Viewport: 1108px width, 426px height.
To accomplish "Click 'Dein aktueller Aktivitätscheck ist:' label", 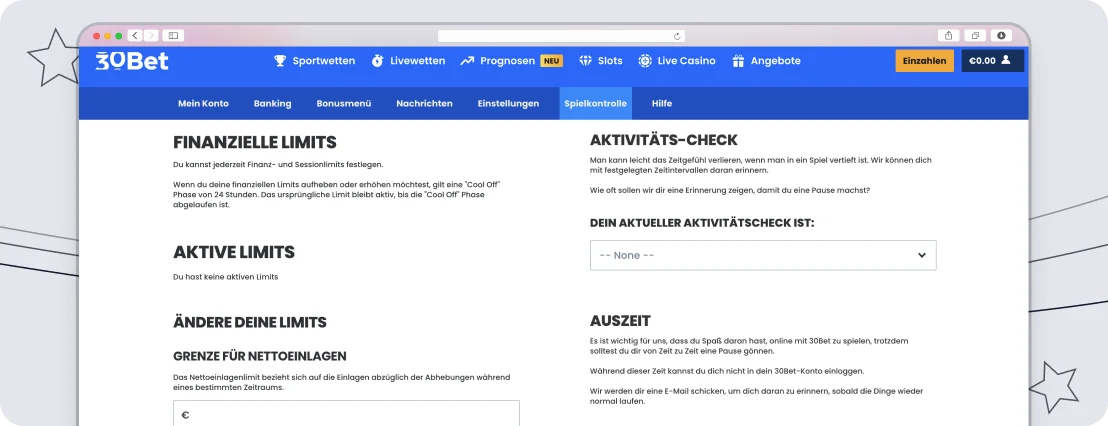I will pos(702,223).
